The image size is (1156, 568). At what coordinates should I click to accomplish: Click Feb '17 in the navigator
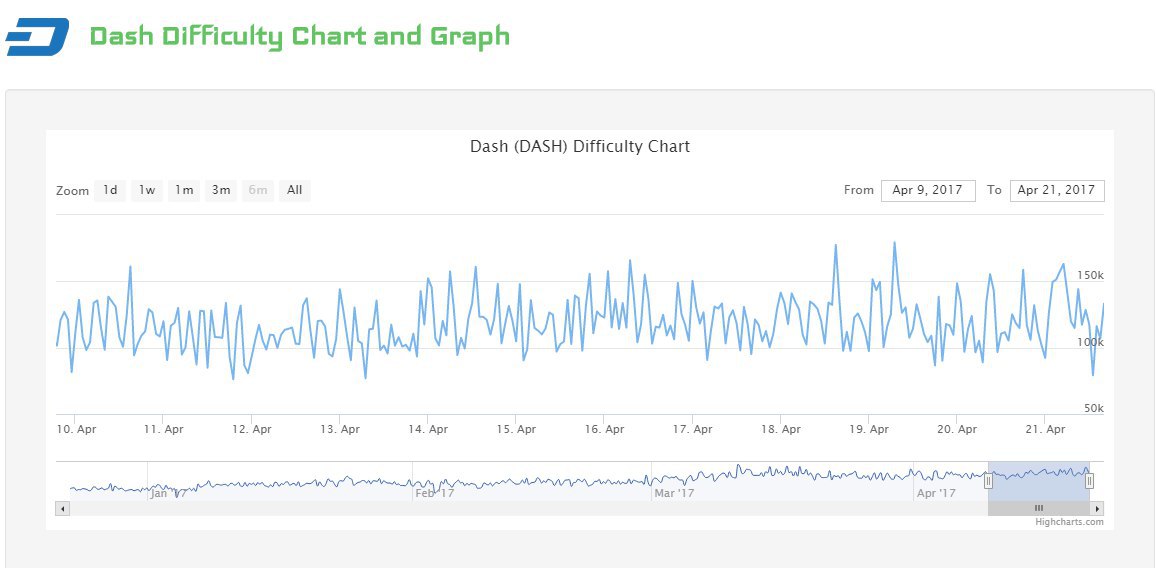(434, 493)
